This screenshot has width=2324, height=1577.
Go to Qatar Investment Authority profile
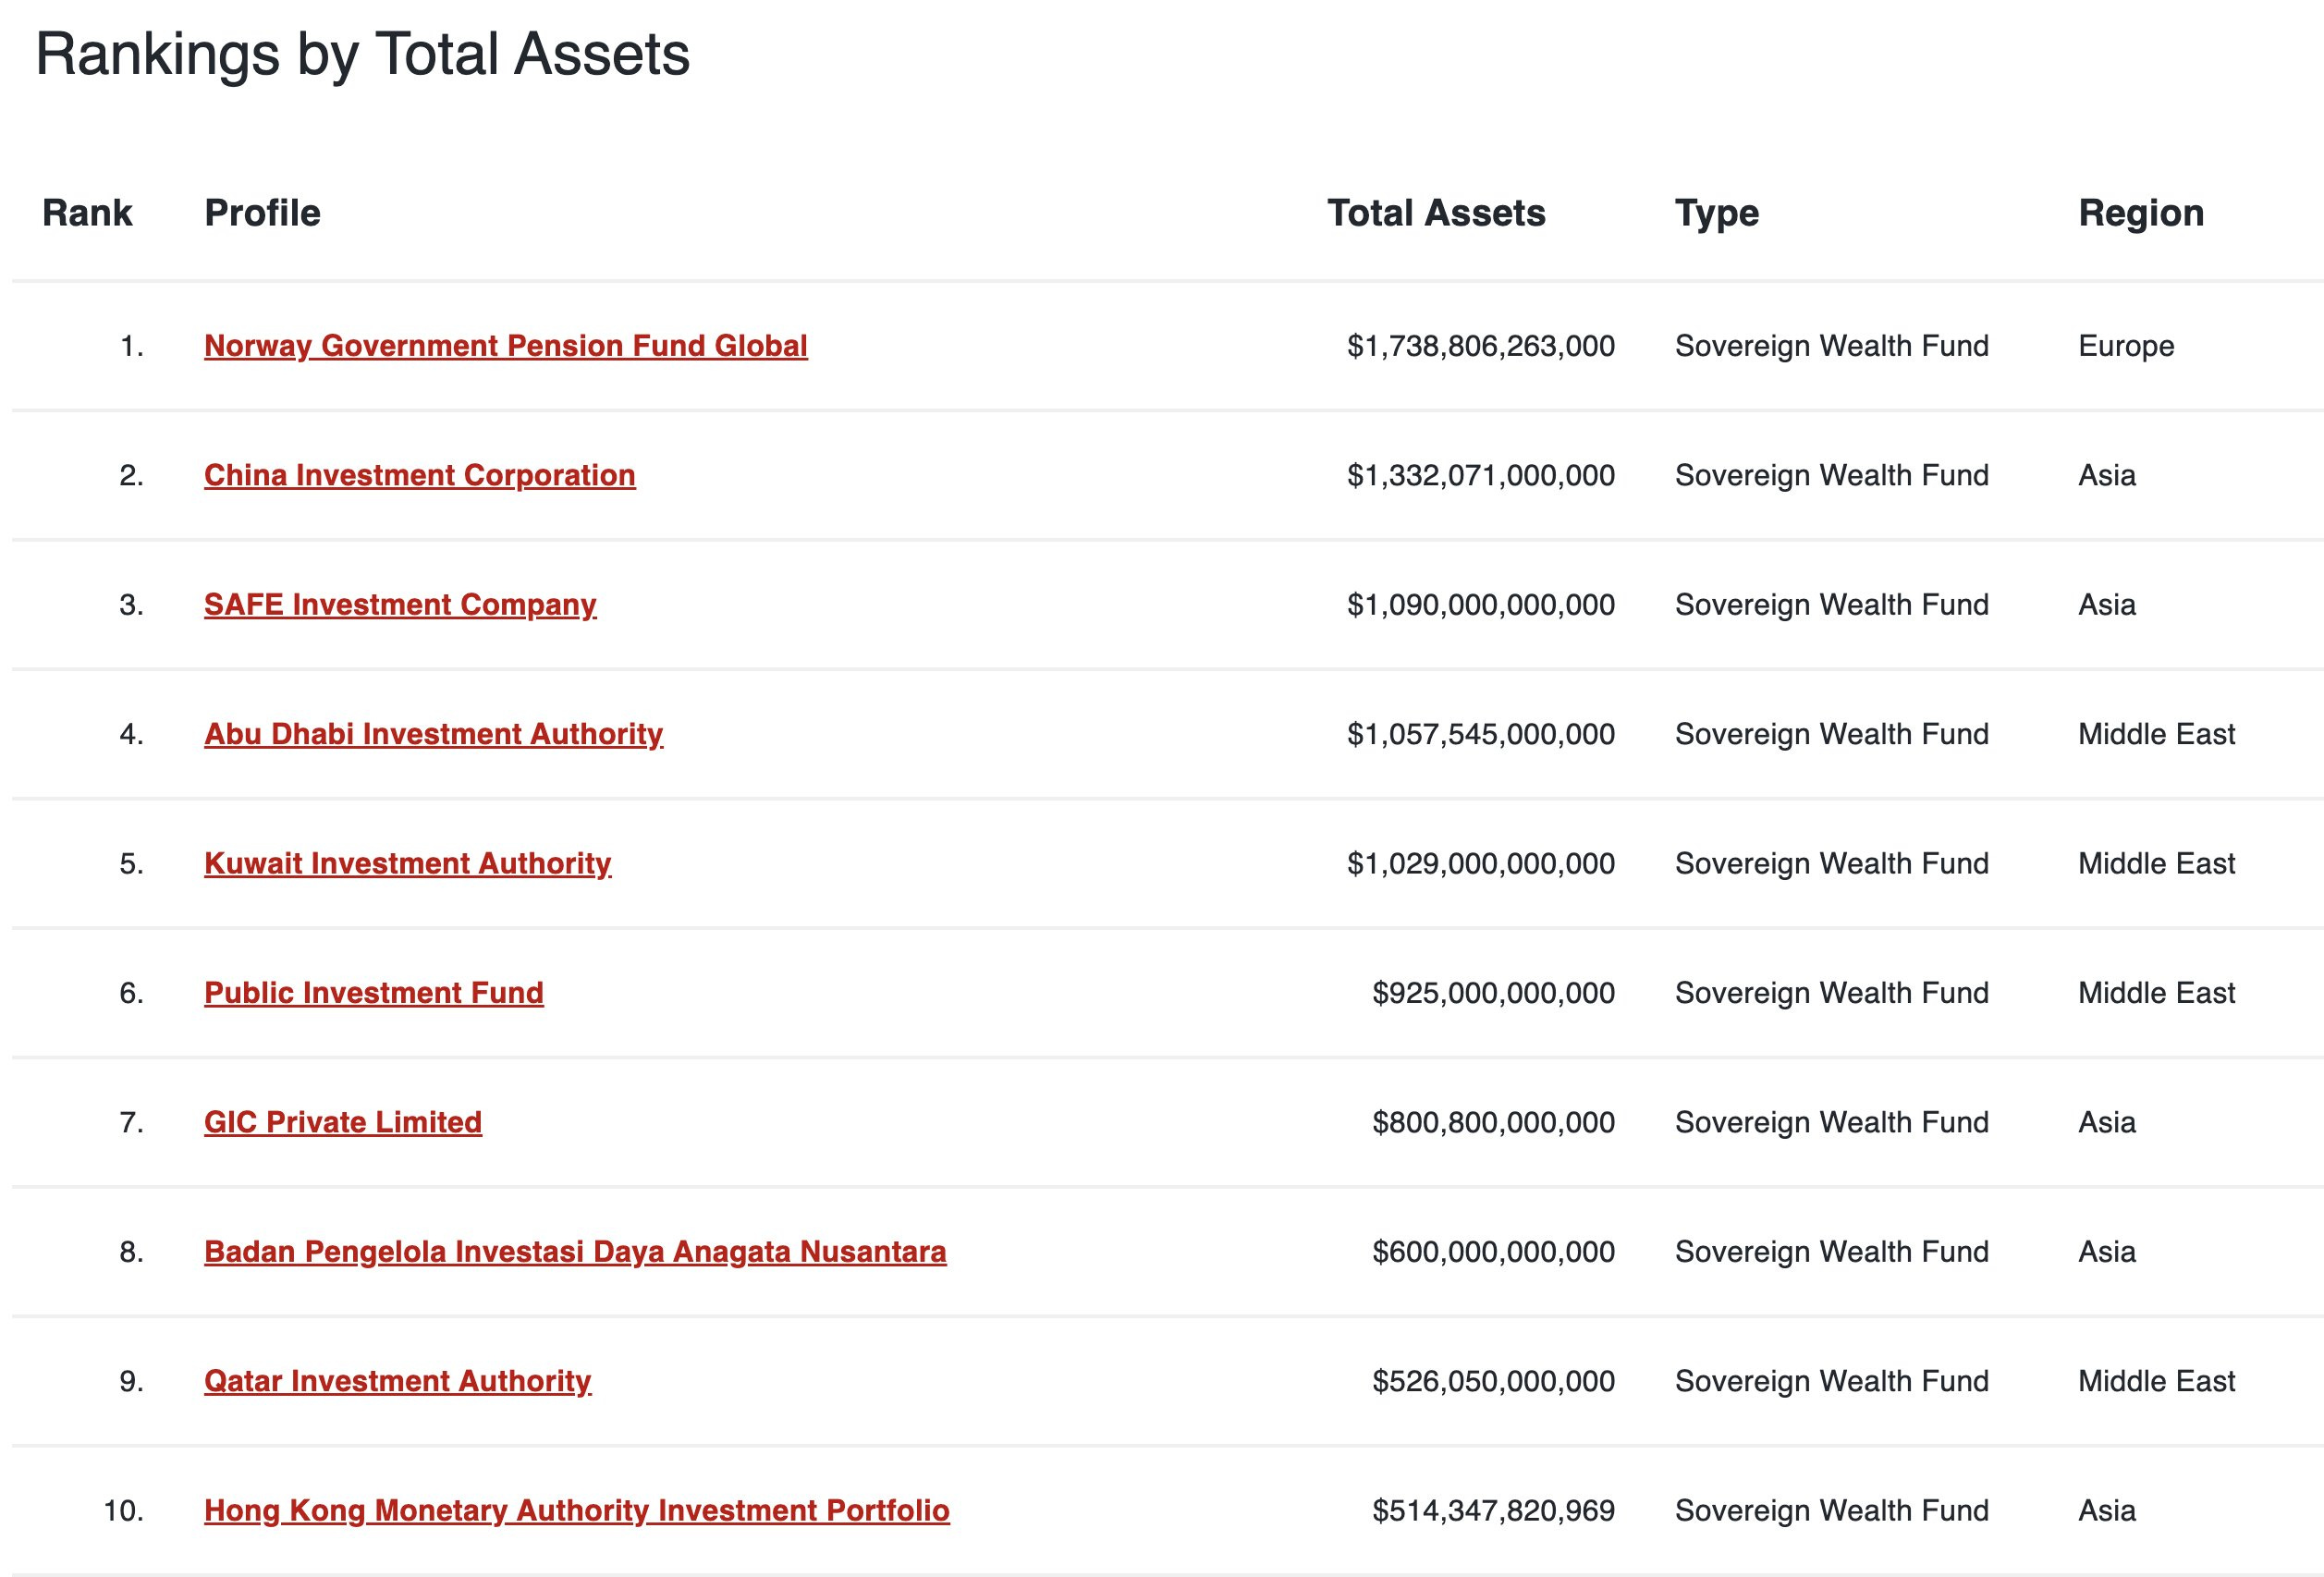pos(397,1381)
